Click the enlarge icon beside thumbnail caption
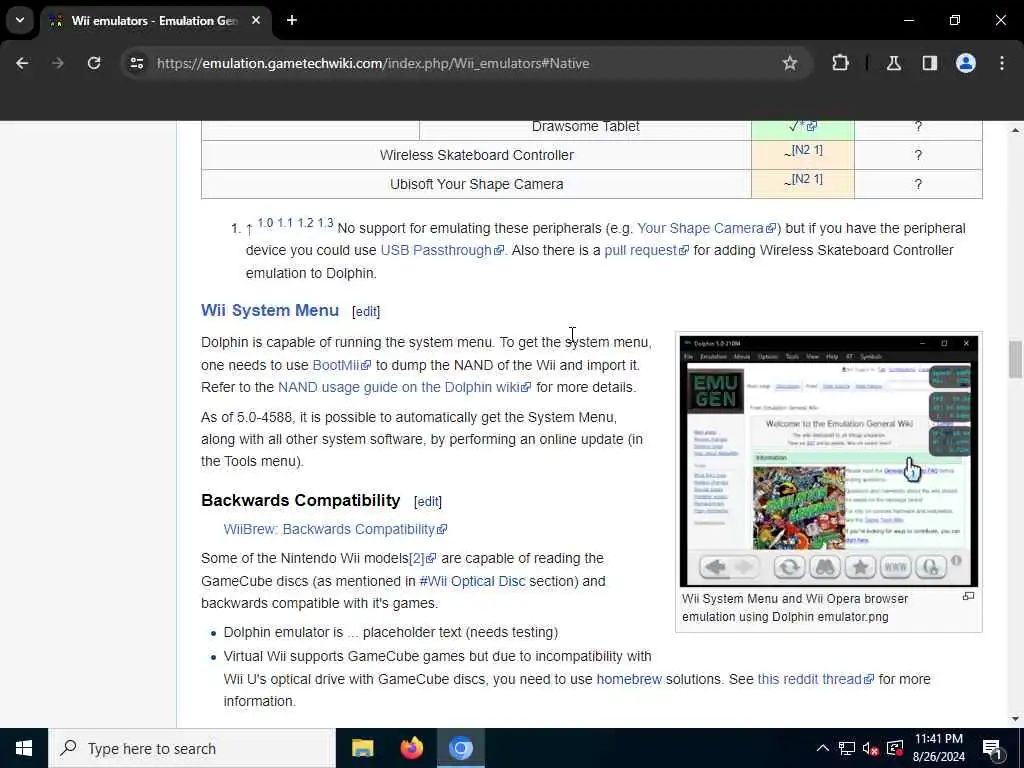This screenshot has width=1024, height=768. pyautogui.click(x=968, y=596)
